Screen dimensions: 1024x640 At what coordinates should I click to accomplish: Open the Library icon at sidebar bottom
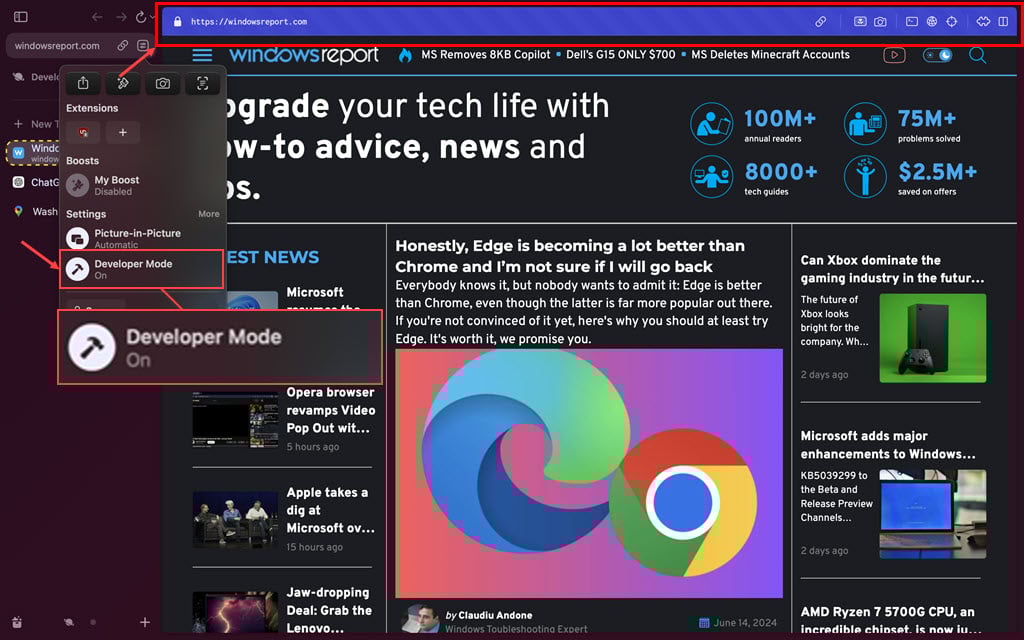17,622
